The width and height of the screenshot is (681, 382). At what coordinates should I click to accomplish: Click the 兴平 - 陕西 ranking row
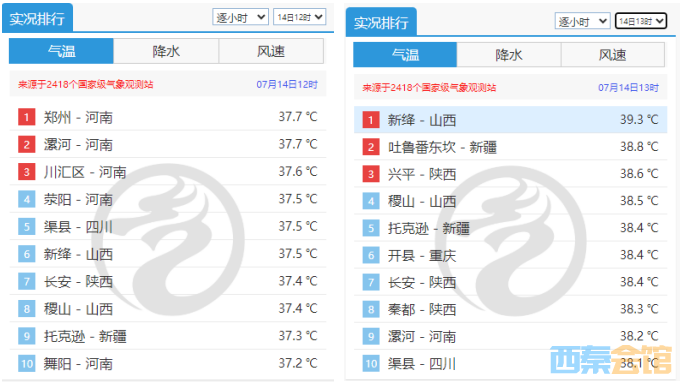pyautogui.click(x=510, y=174)
